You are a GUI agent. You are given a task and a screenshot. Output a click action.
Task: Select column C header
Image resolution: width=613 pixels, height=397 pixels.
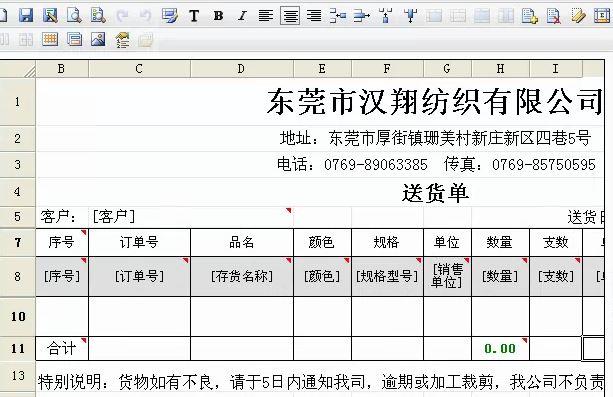pyautogui.click(x=139, y=69)
